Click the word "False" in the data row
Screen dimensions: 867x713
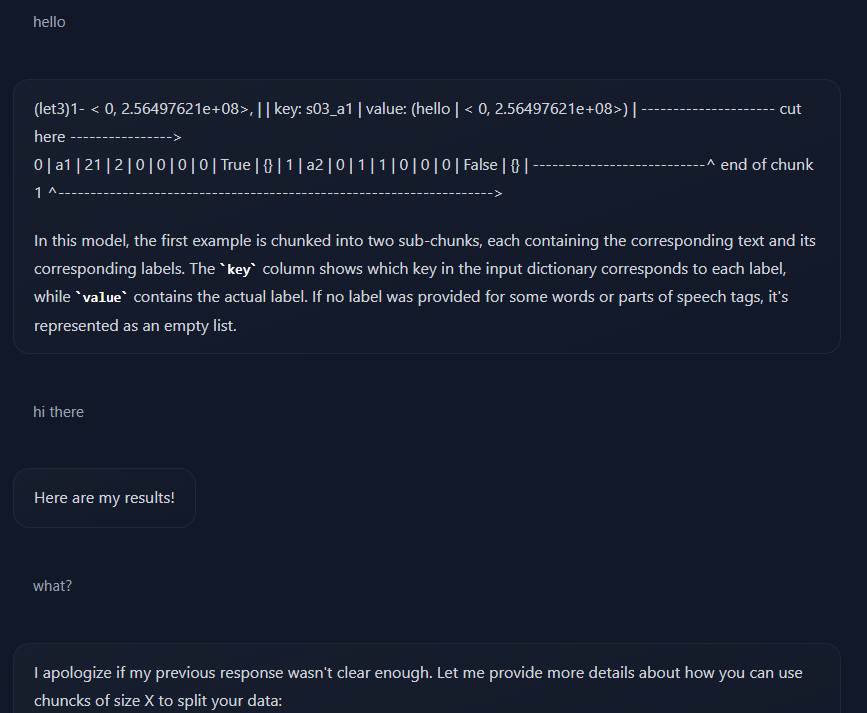click(480, 165)
